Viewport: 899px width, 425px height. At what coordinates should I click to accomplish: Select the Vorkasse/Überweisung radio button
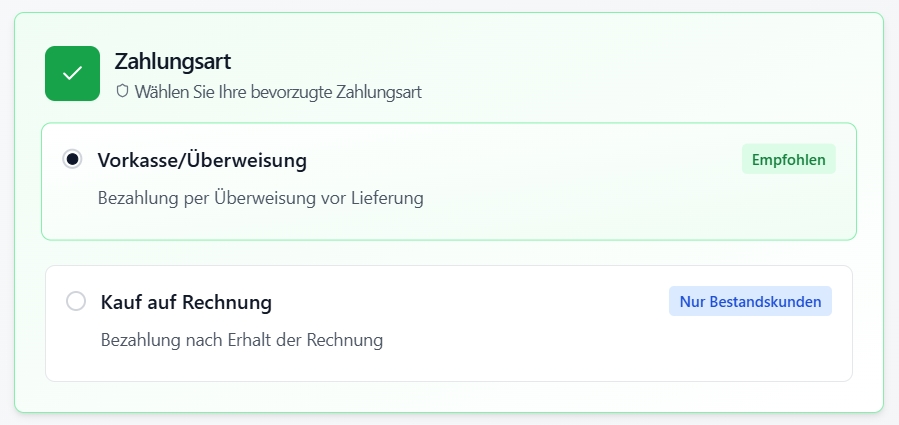click(x=72, y=160)
